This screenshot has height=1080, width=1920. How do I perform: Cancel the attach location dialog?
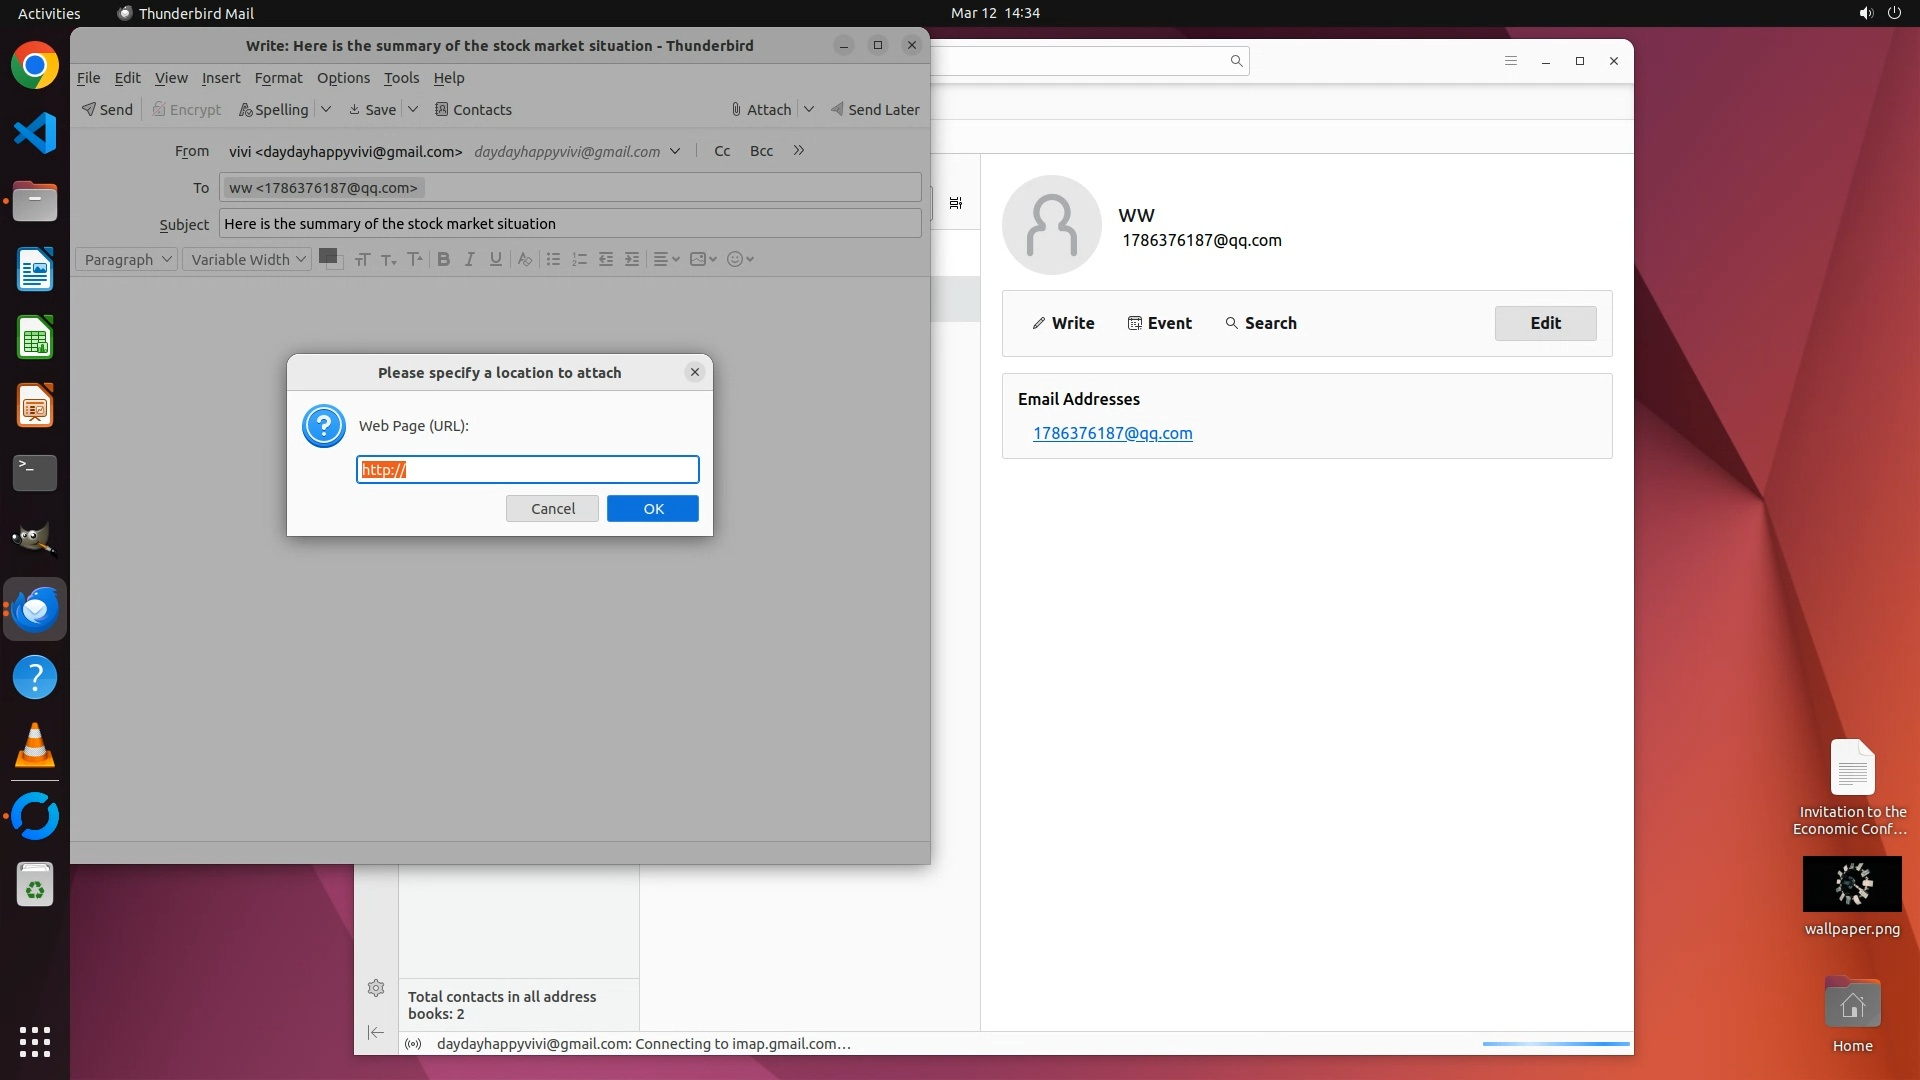pos(552,509)
